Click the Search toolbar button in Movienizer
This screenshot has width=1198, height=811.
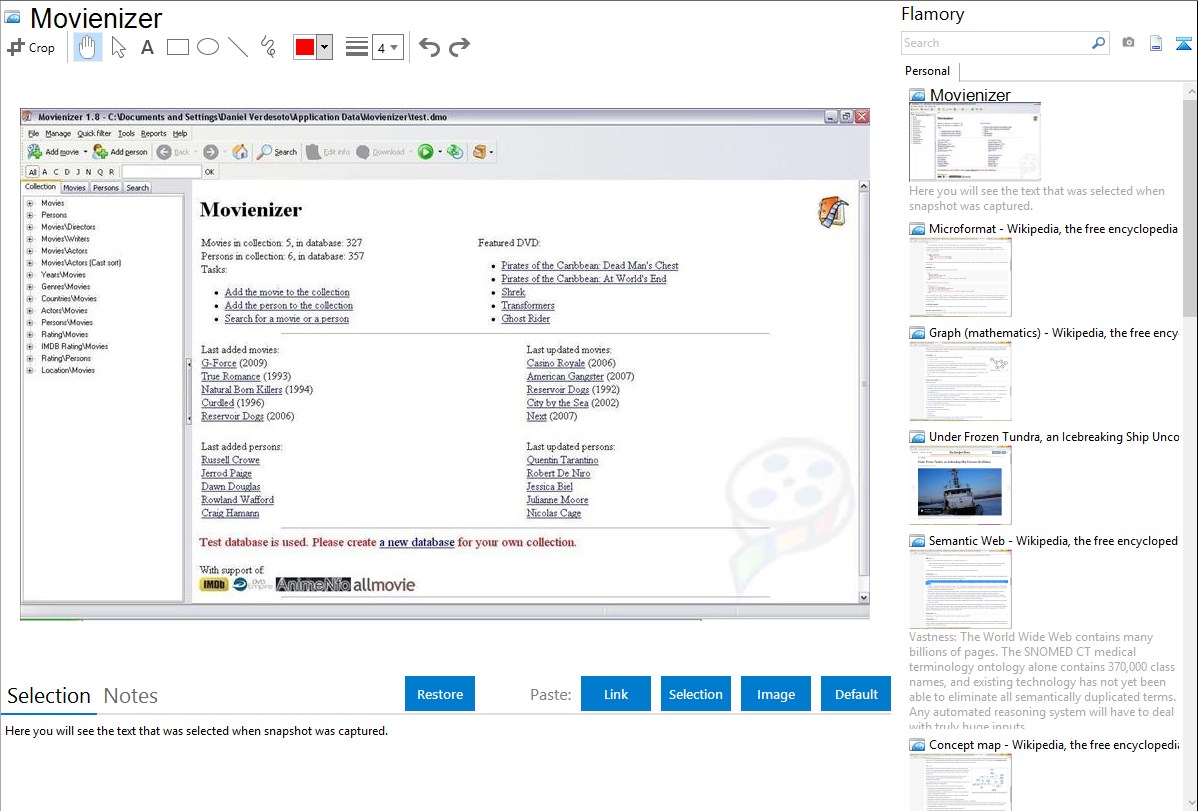point(277,151)
